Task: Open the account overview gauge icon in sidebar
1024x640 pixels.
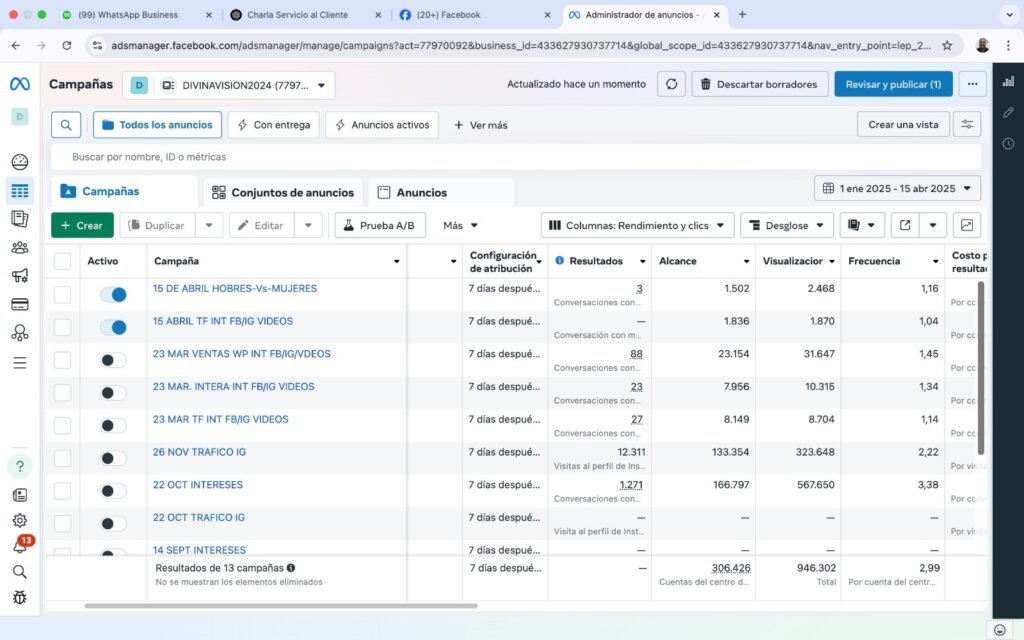Action: click(x=20, y=161)
